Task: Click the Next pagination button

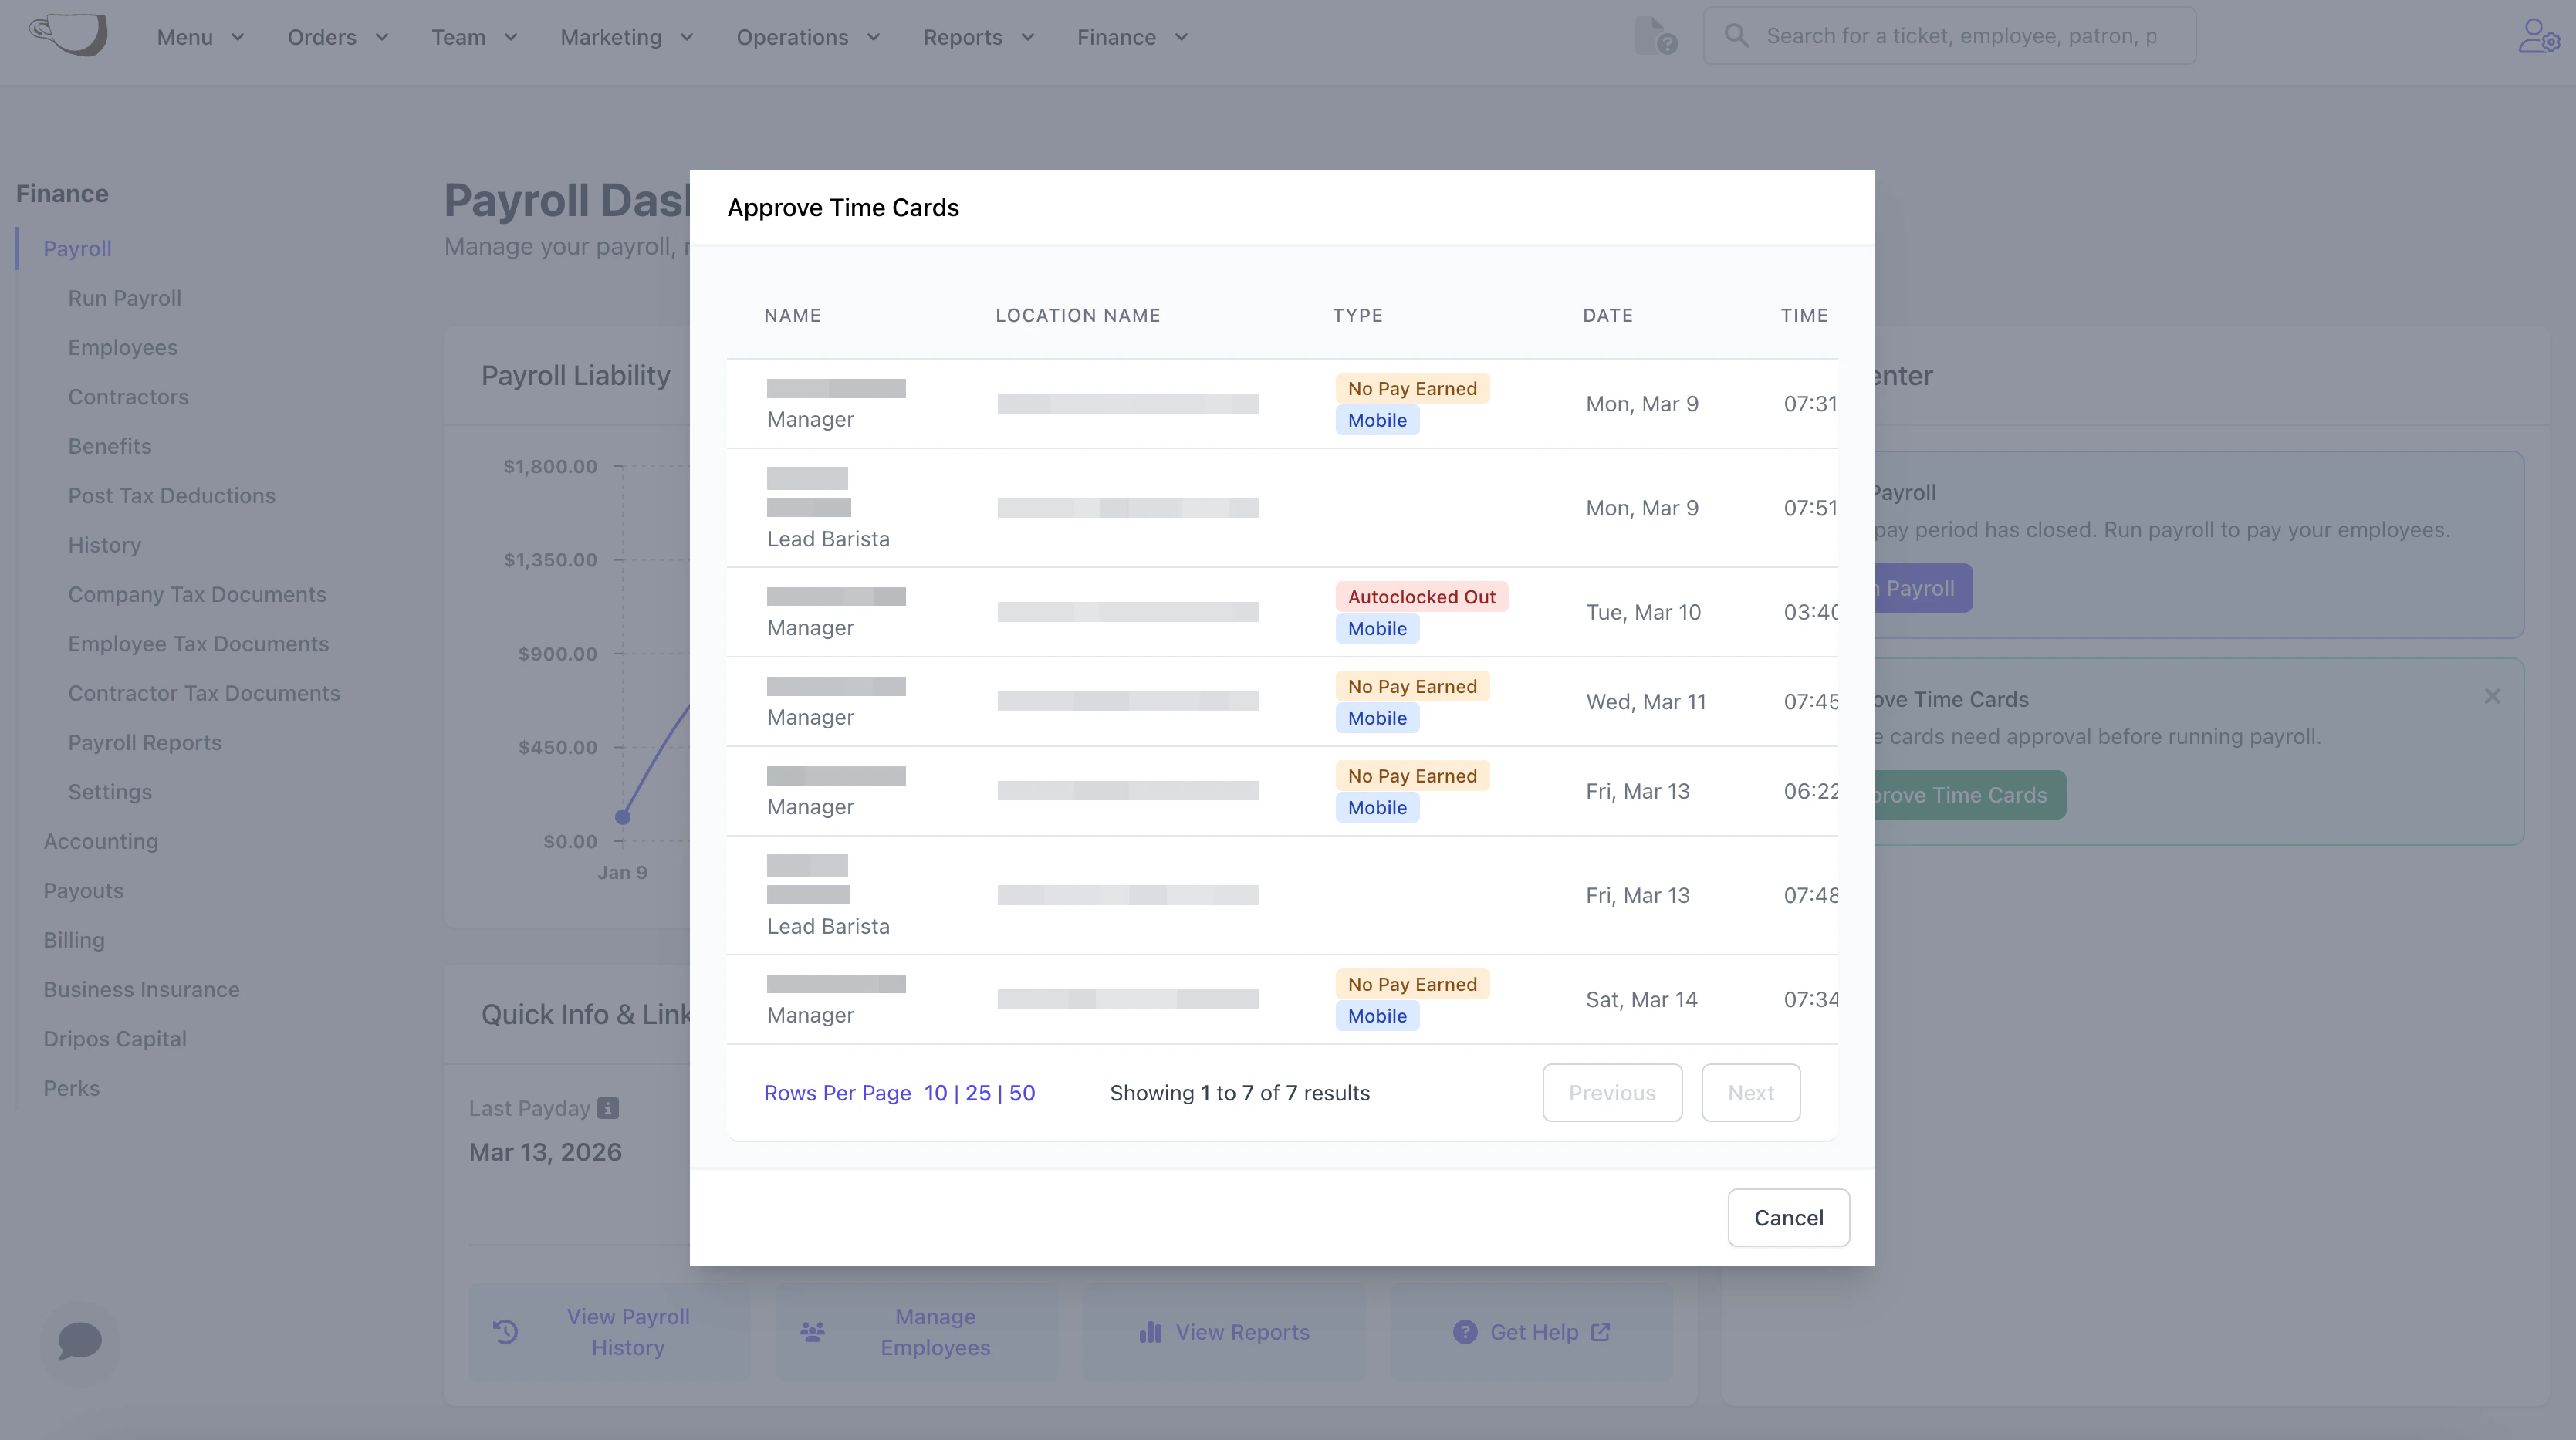Action: pyautogui.click(x=1750, y=1093)
